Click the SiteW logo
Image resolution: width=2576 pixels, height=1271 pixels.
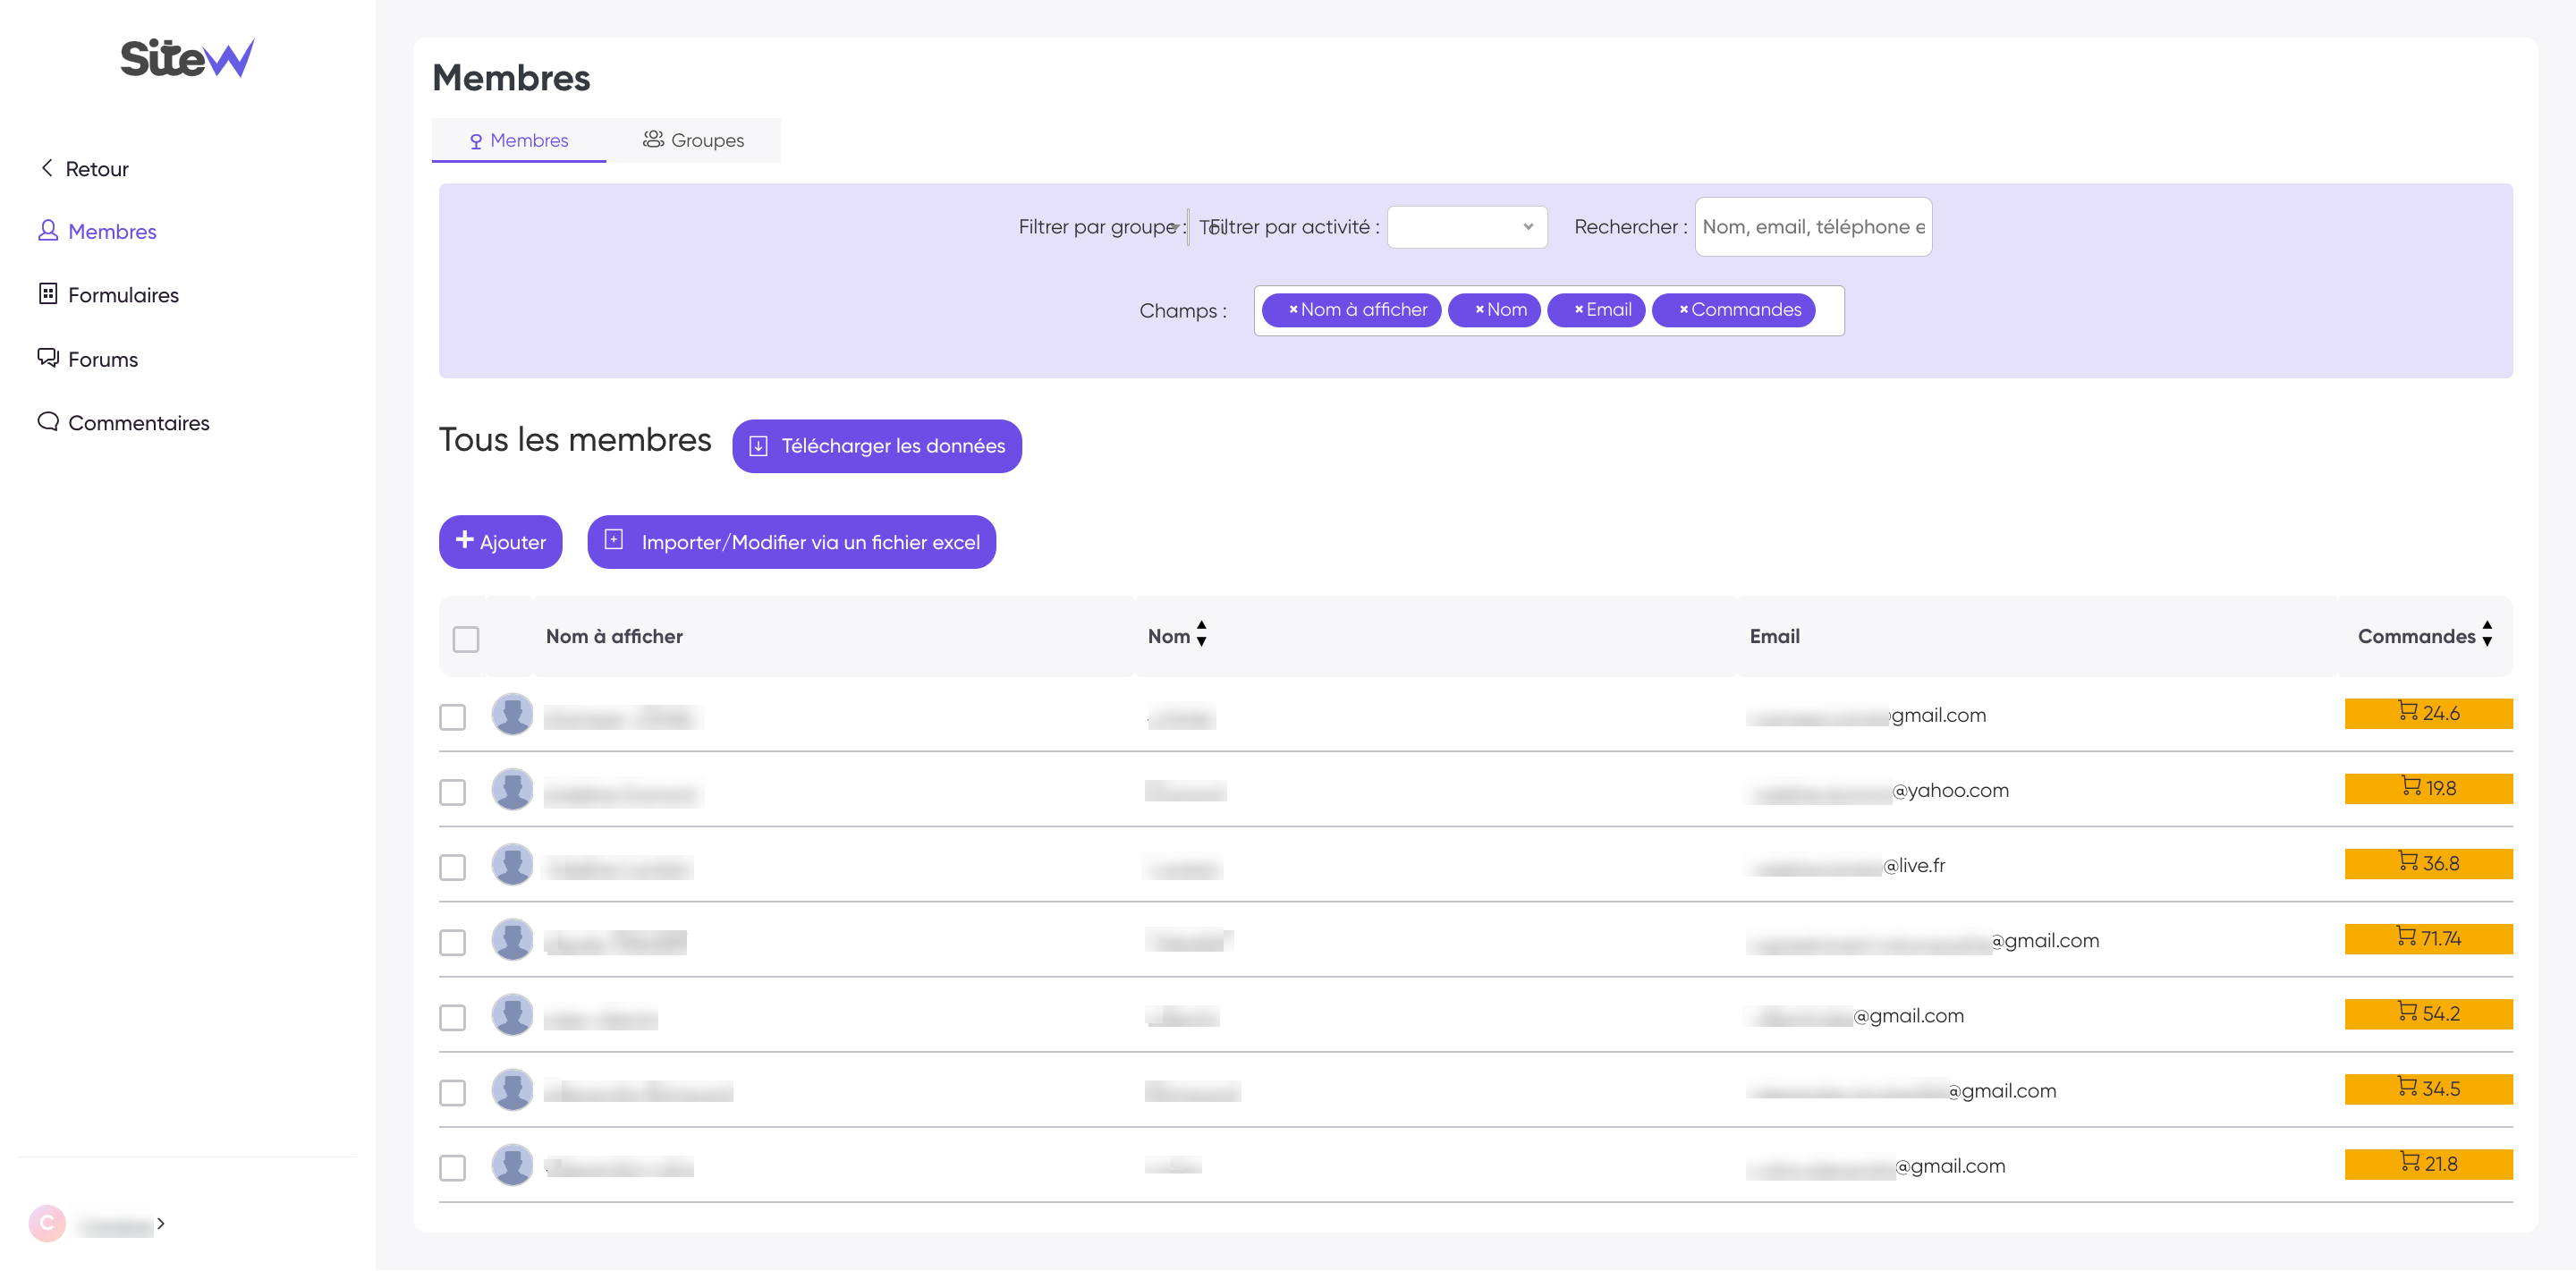click(187, 58)
